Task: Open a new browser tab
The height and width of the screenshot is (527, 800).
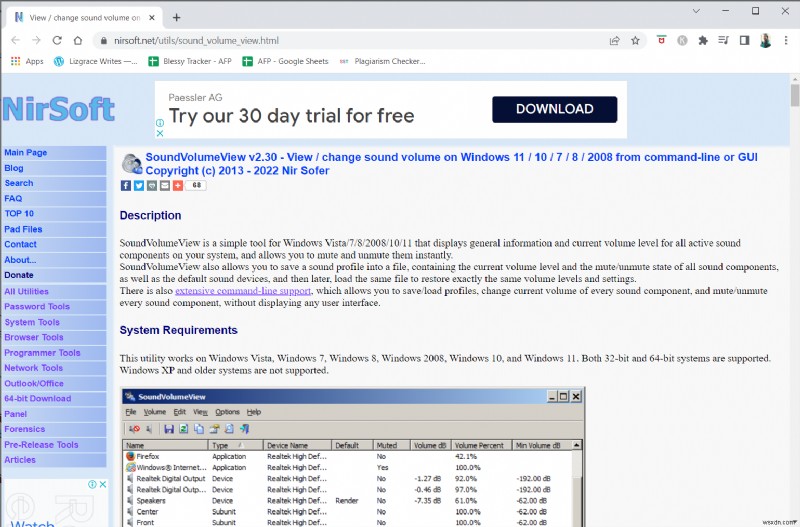Action: point(177,17)
